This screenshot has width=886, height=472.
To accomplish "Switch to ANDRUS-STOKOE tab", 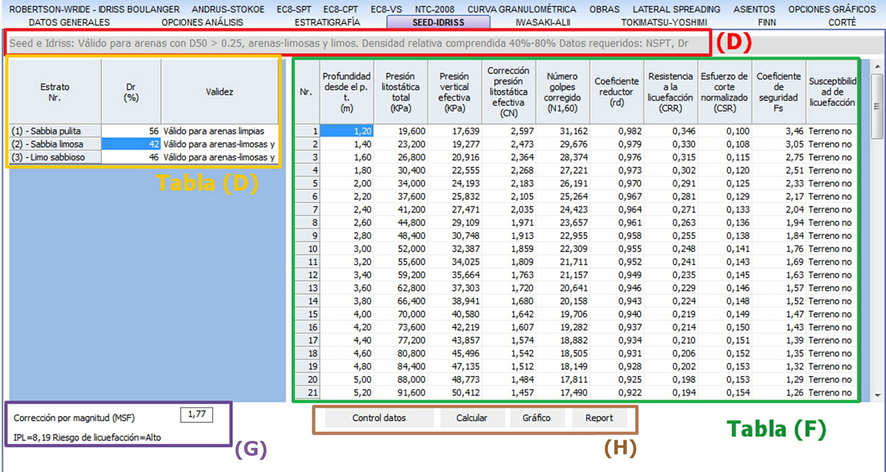I will (x=228, y=10).
